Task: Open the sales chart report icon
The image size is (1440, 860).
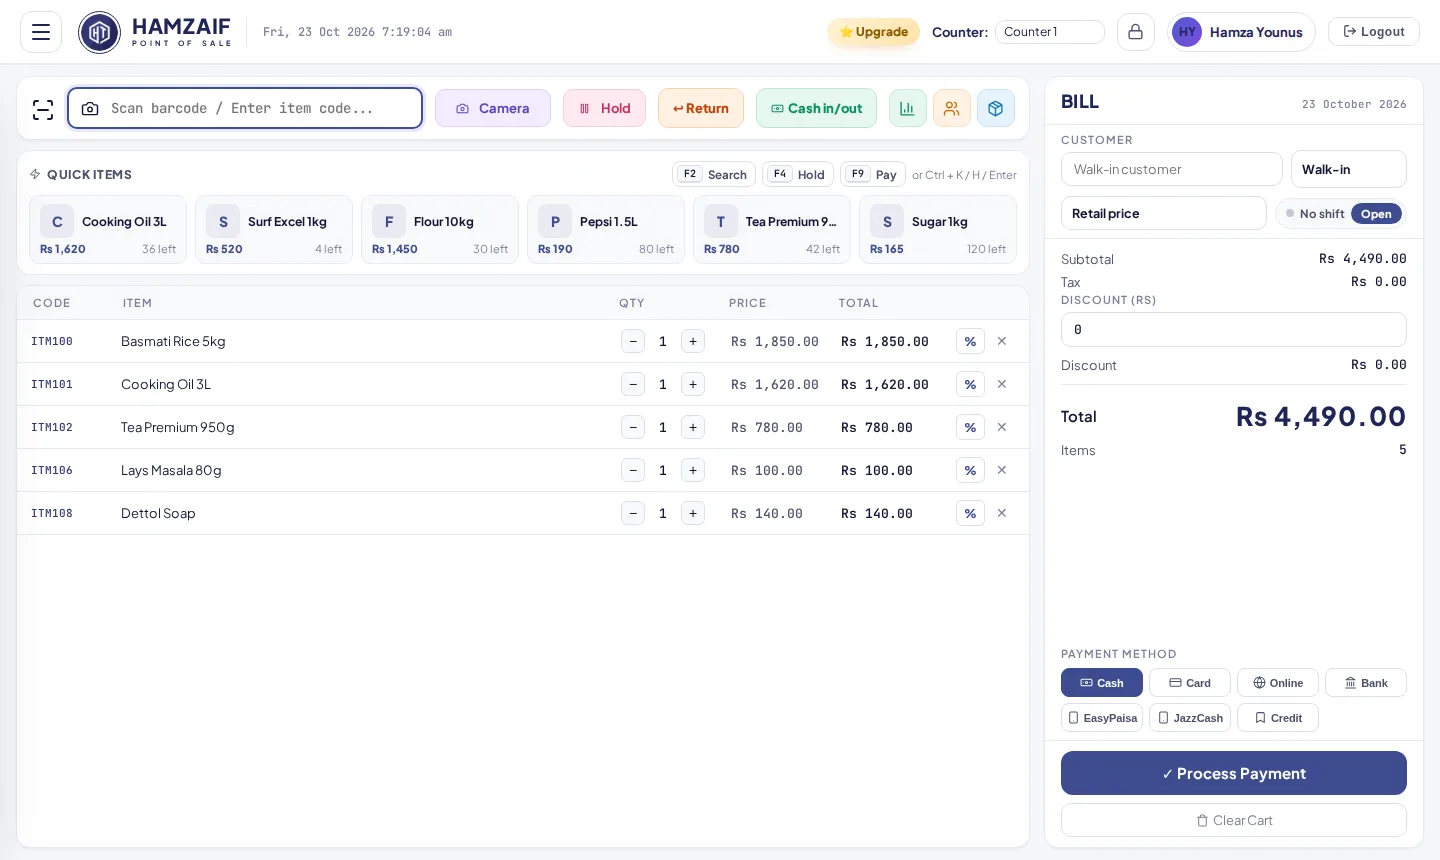Action: pyautogui.click(x=908, y=108)
